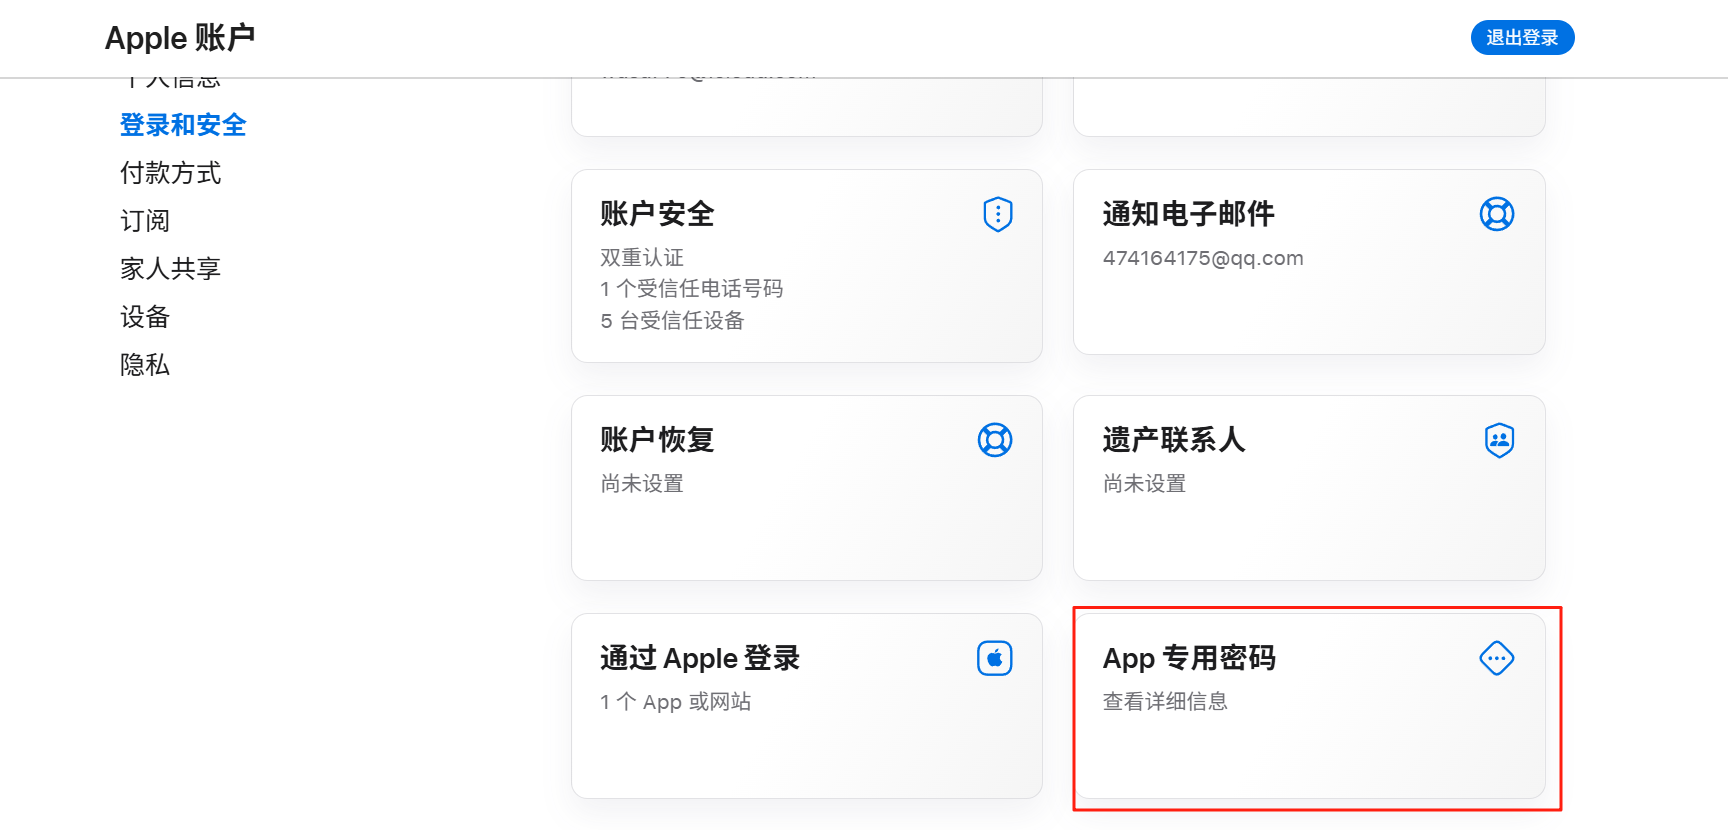The height and width of the screenshot is (830, 1728).
Task: Go to 付款方式 in the sidebar
Action: 170,173
